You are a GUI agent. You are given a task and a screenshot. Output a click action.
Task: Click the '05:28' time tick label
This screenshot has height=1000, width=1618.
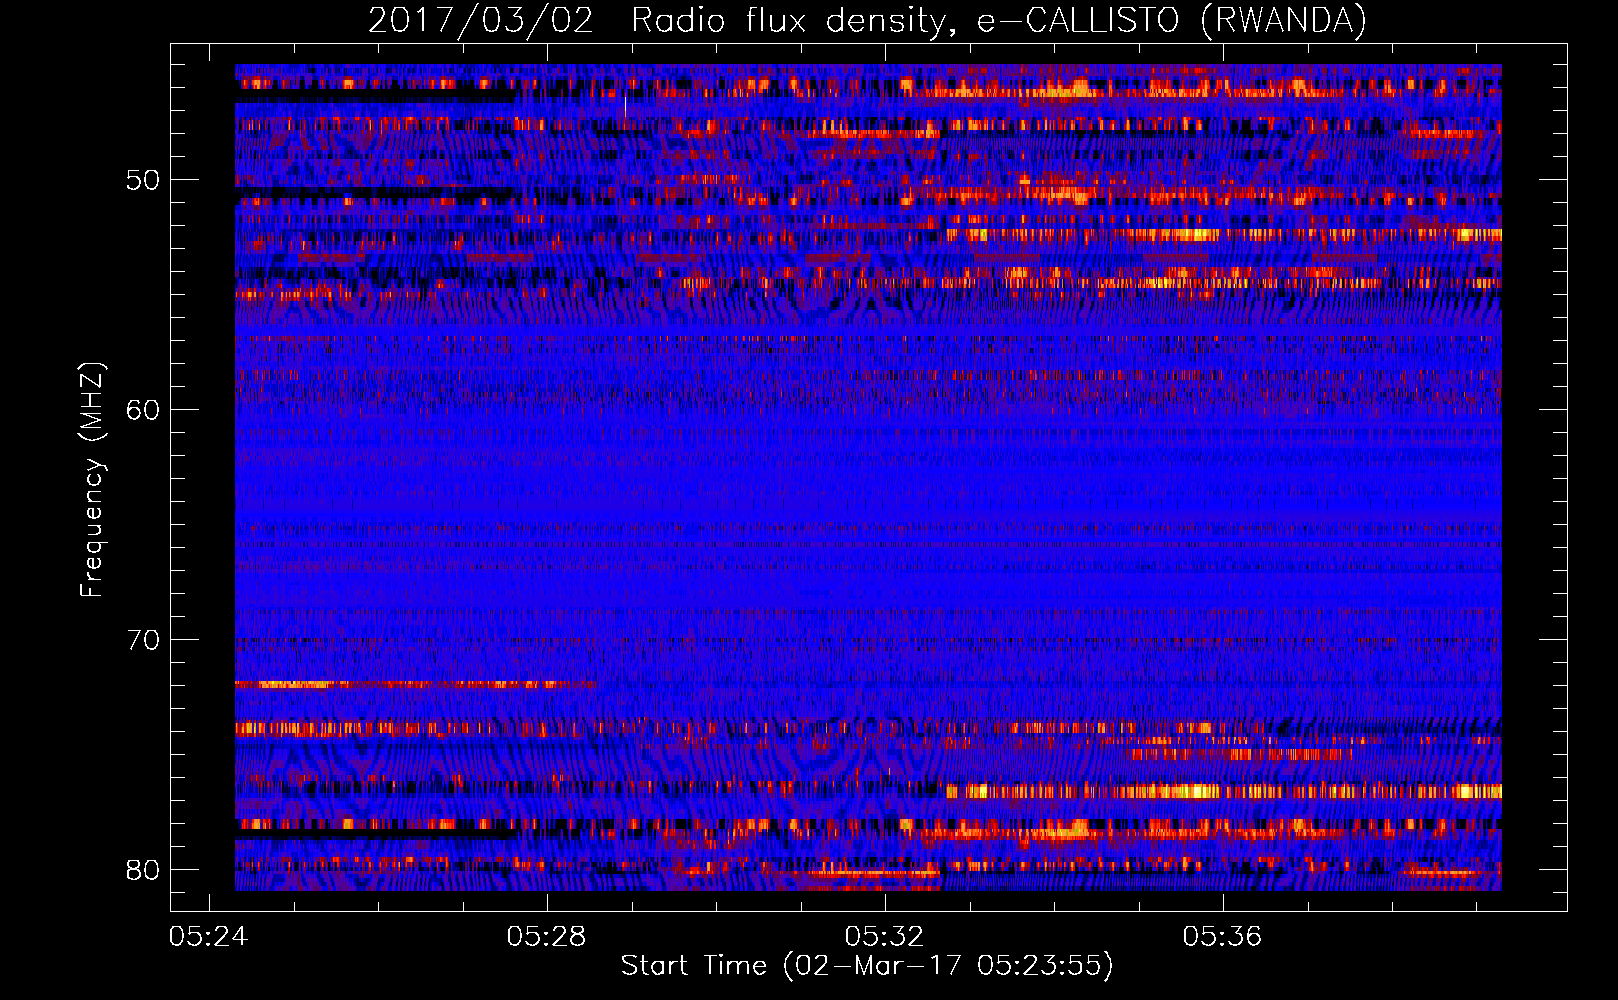pos(546,937)
